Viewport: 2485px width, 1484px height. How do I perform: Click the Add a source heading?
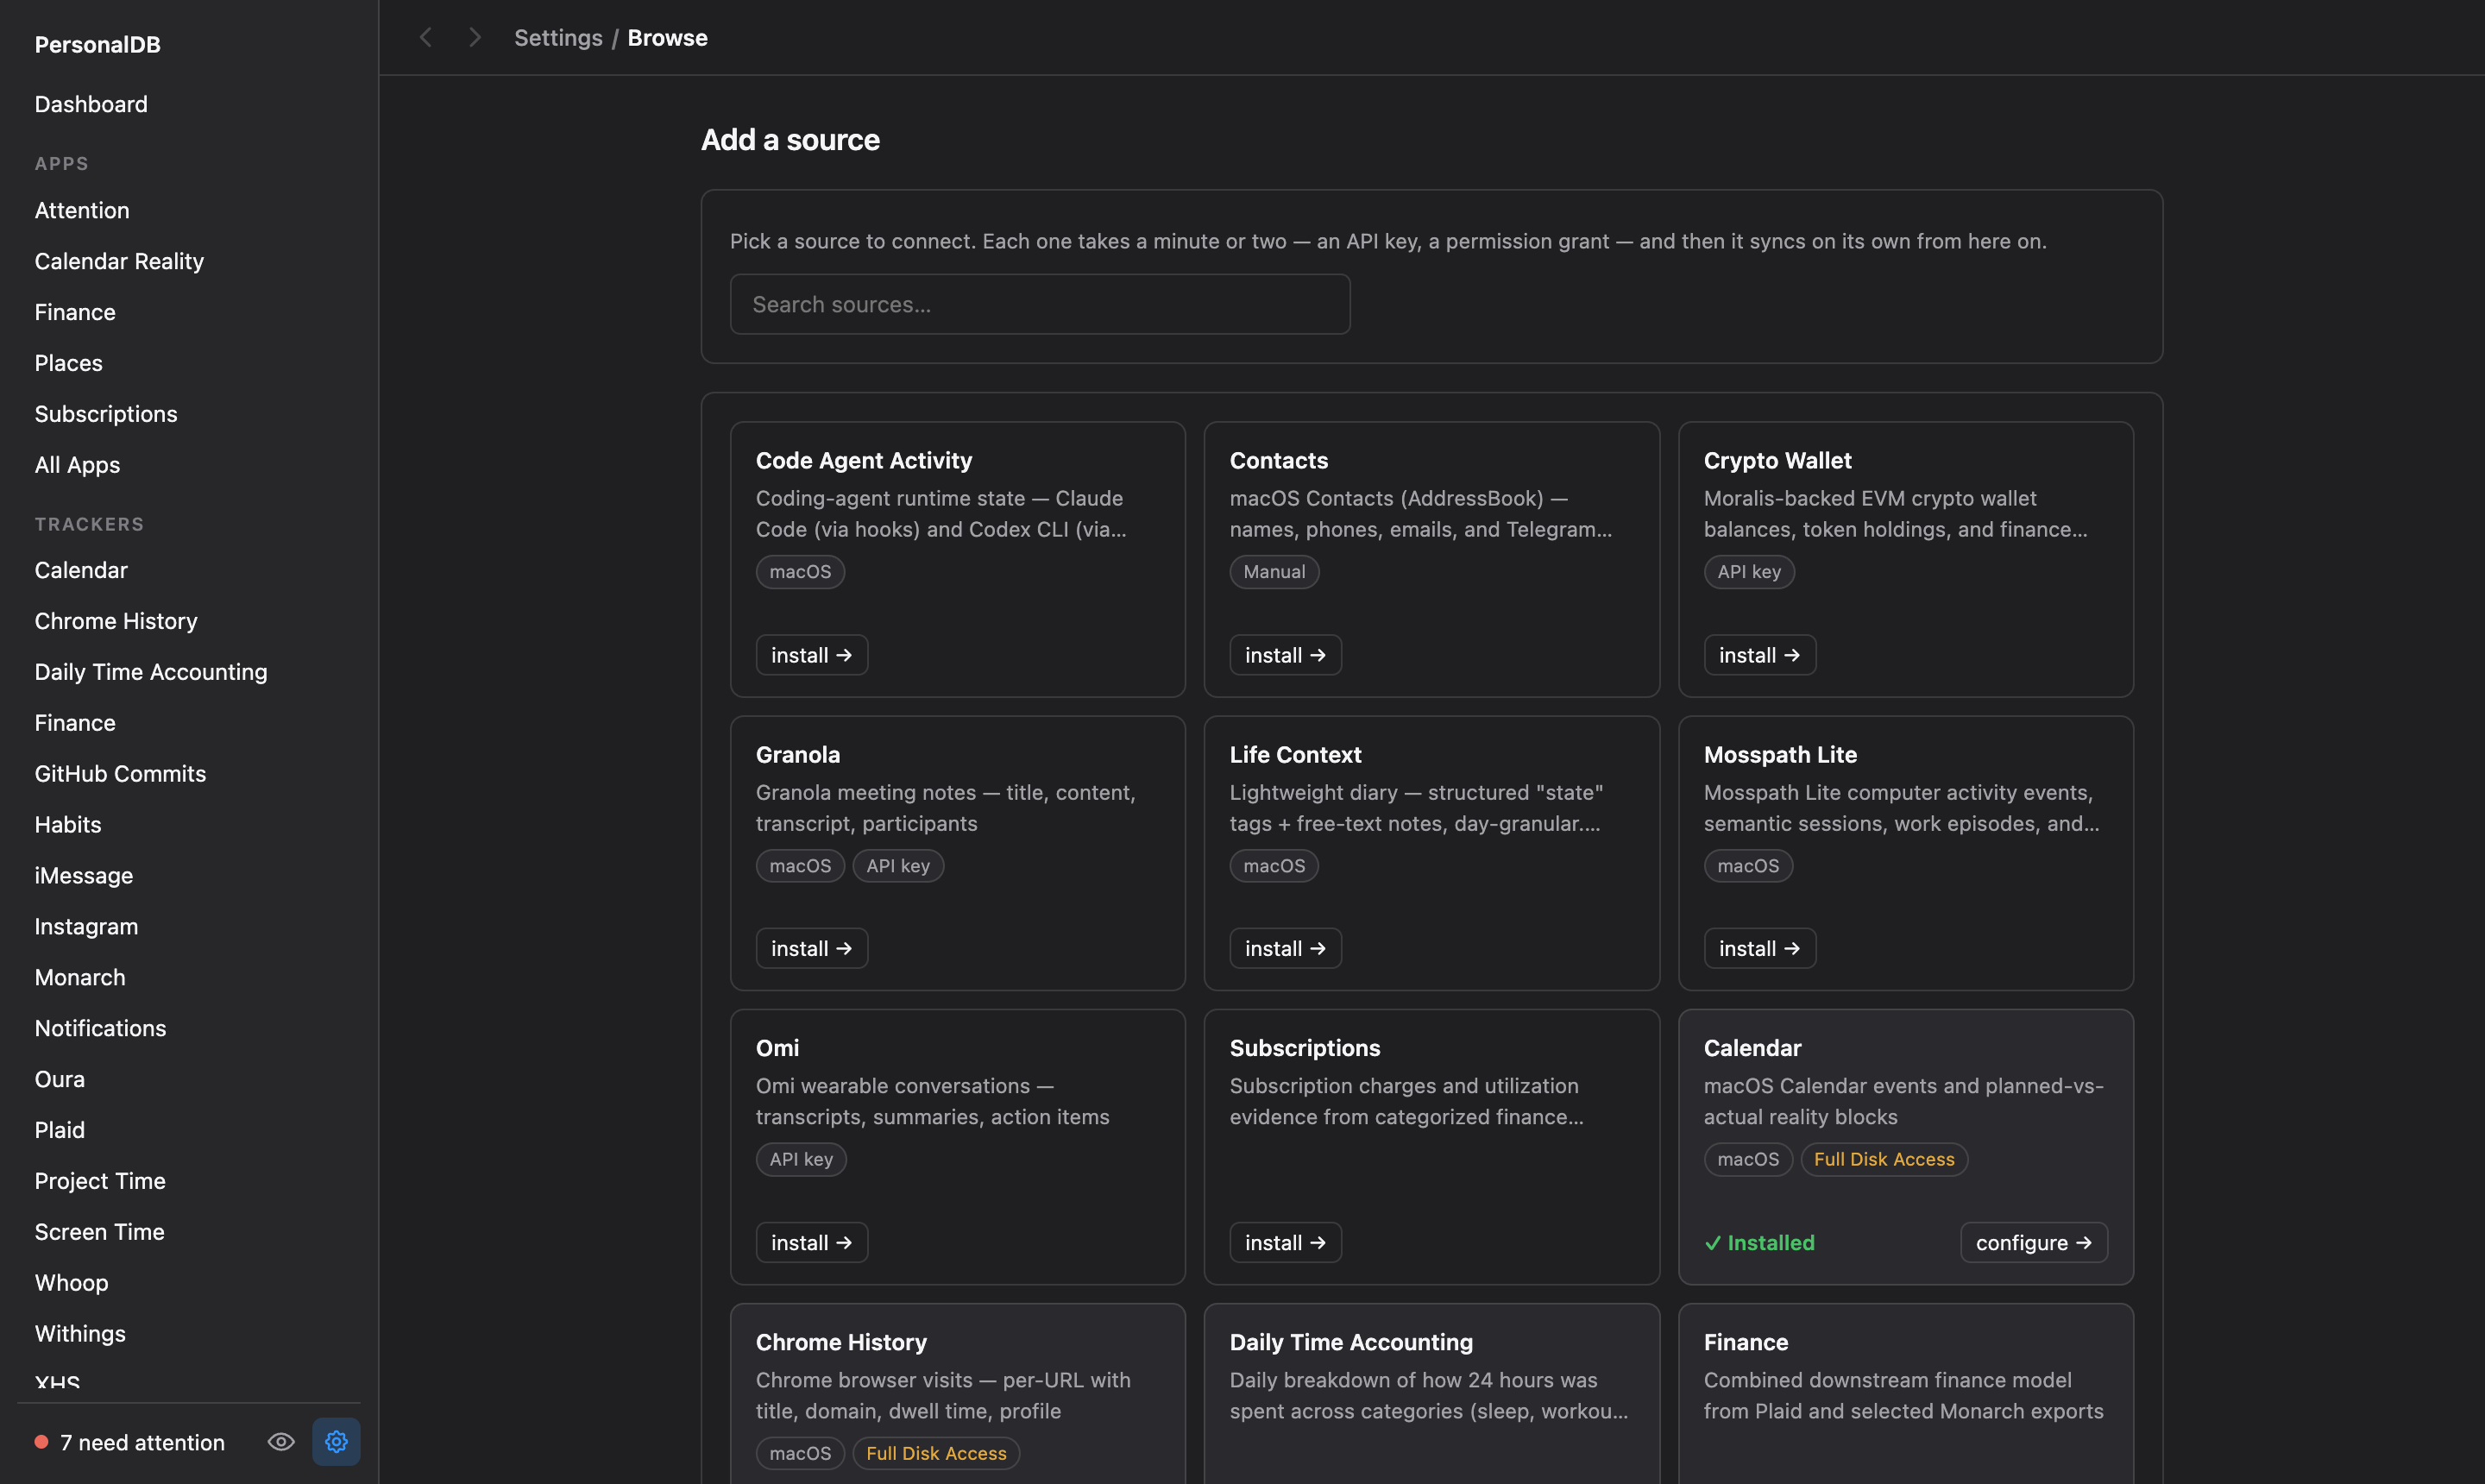(790, 140)
